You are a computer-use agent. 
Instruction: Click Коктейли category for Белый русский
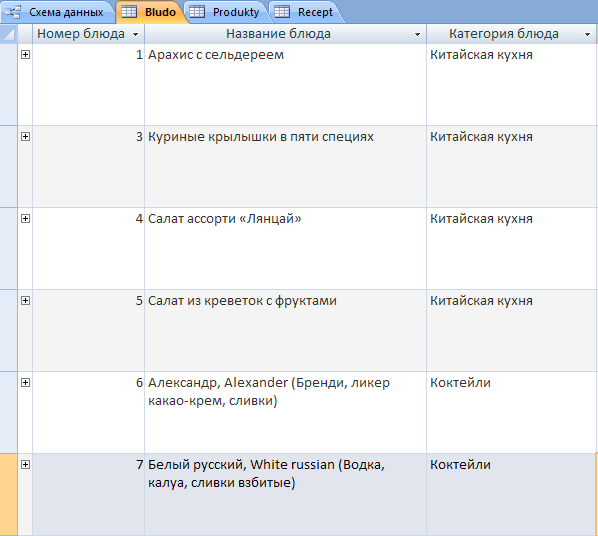(x=512, y=495)
